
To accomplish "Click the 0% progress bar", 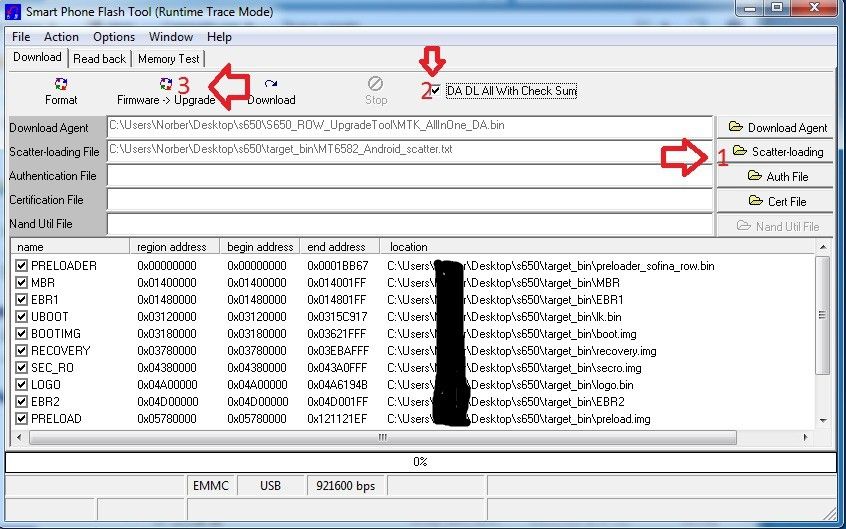I will pos(420,462).
